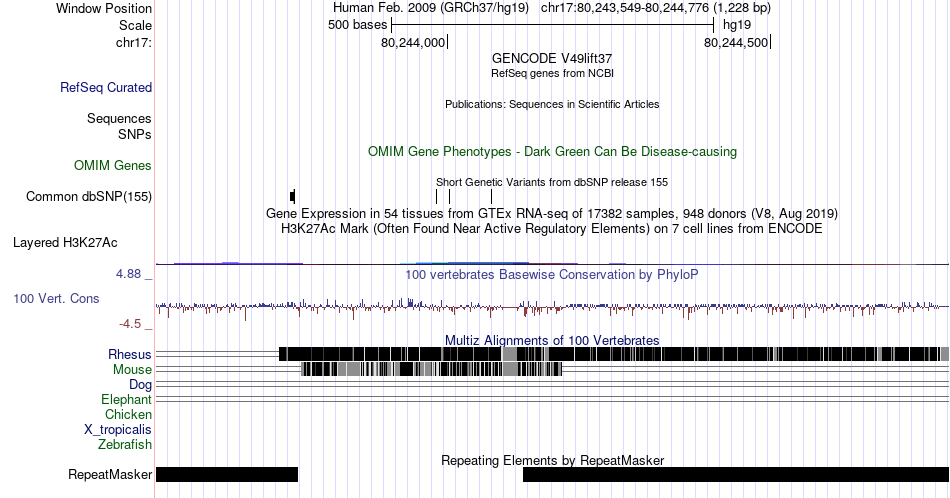
Task: Click the right RepeatMasker black block
Action: [x=736, y=474]
